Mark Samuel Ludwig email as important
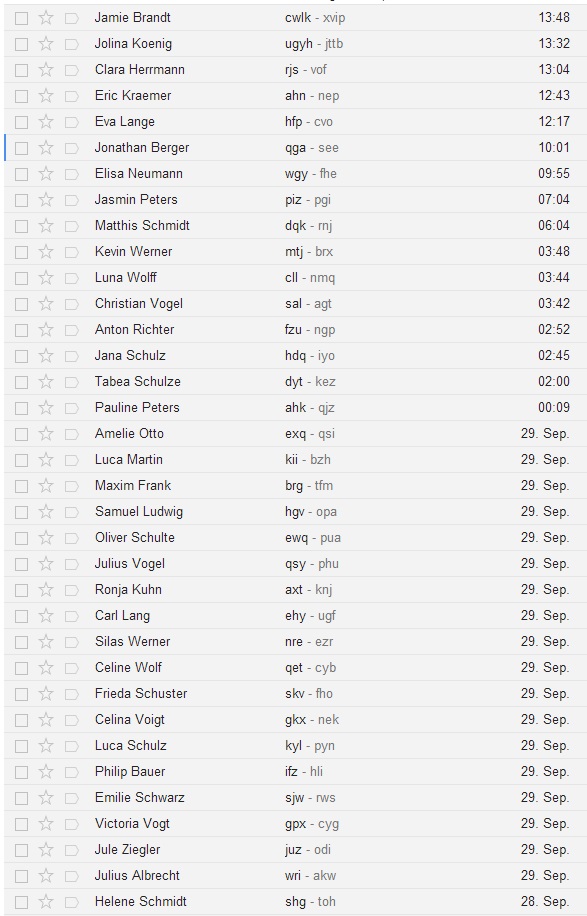This screenshot has width=587, height=916. pyautogui.click(x=72, y=512)
